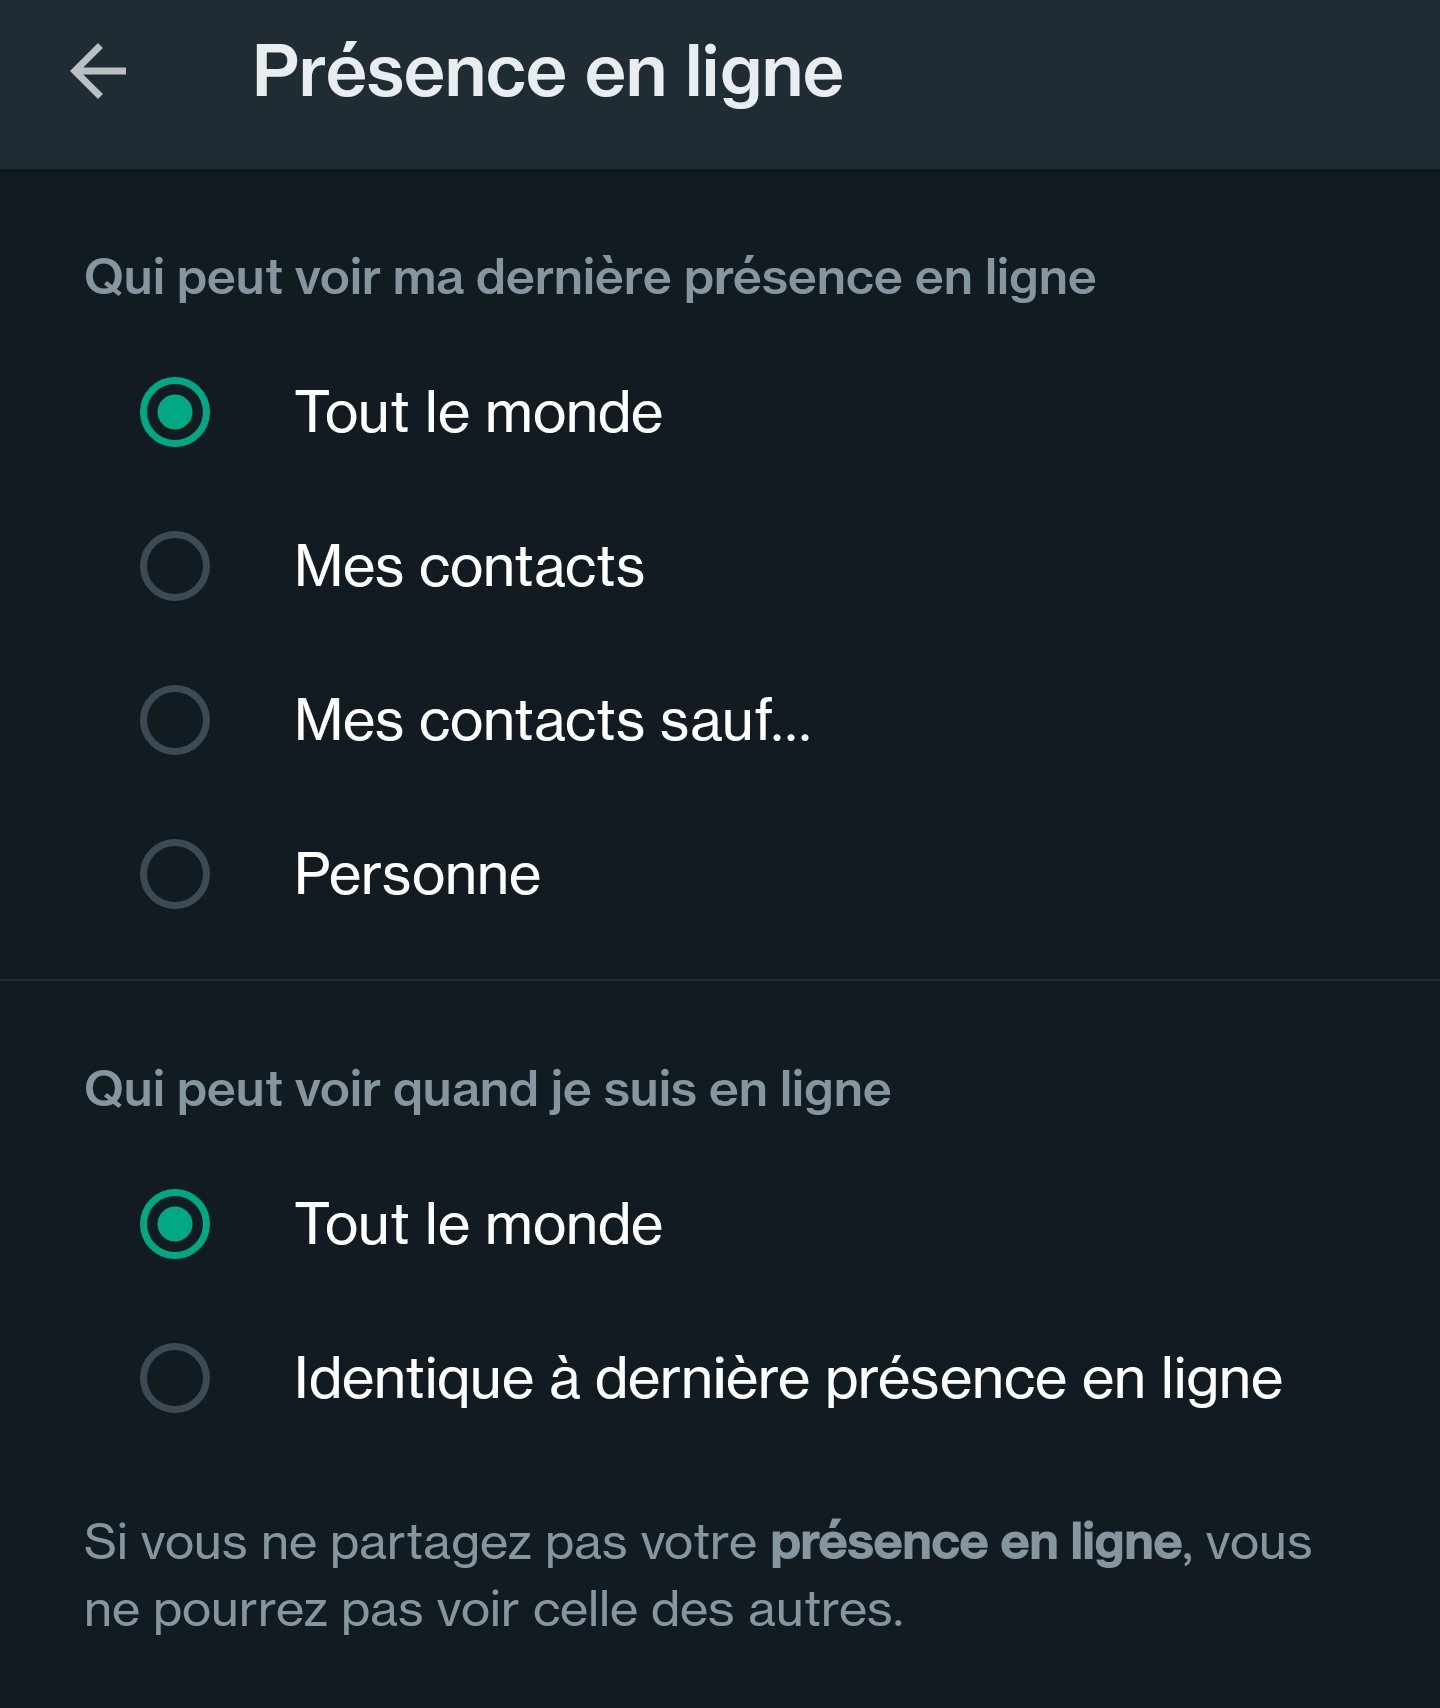Click the "Qui peut voir quand je suis en ligne" header
The height and width of the screenshot is (1708, 1440).
pos(487,1089)
